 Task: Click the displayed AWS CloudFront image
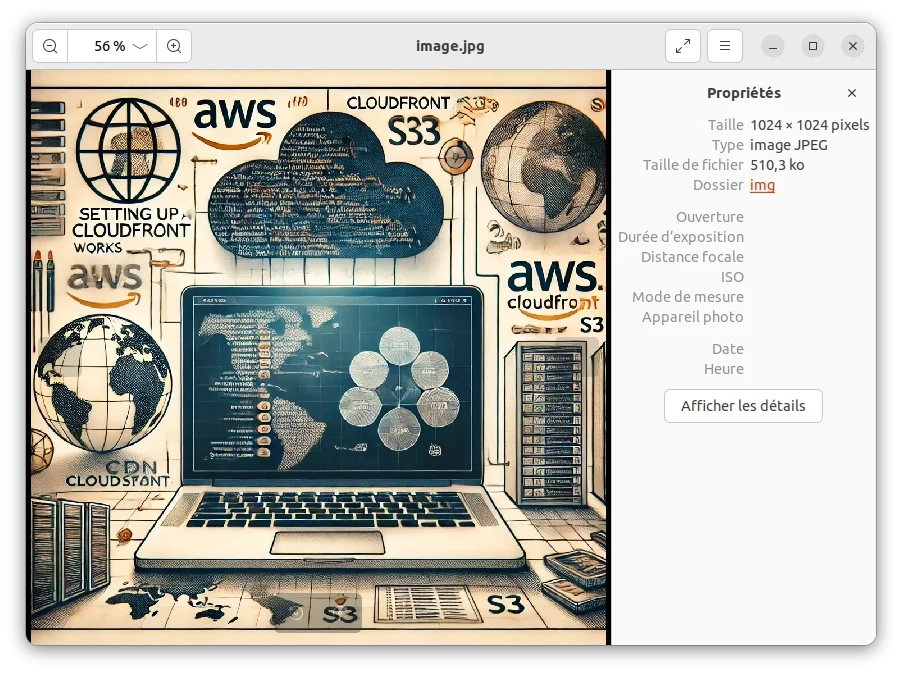(318, 357)
